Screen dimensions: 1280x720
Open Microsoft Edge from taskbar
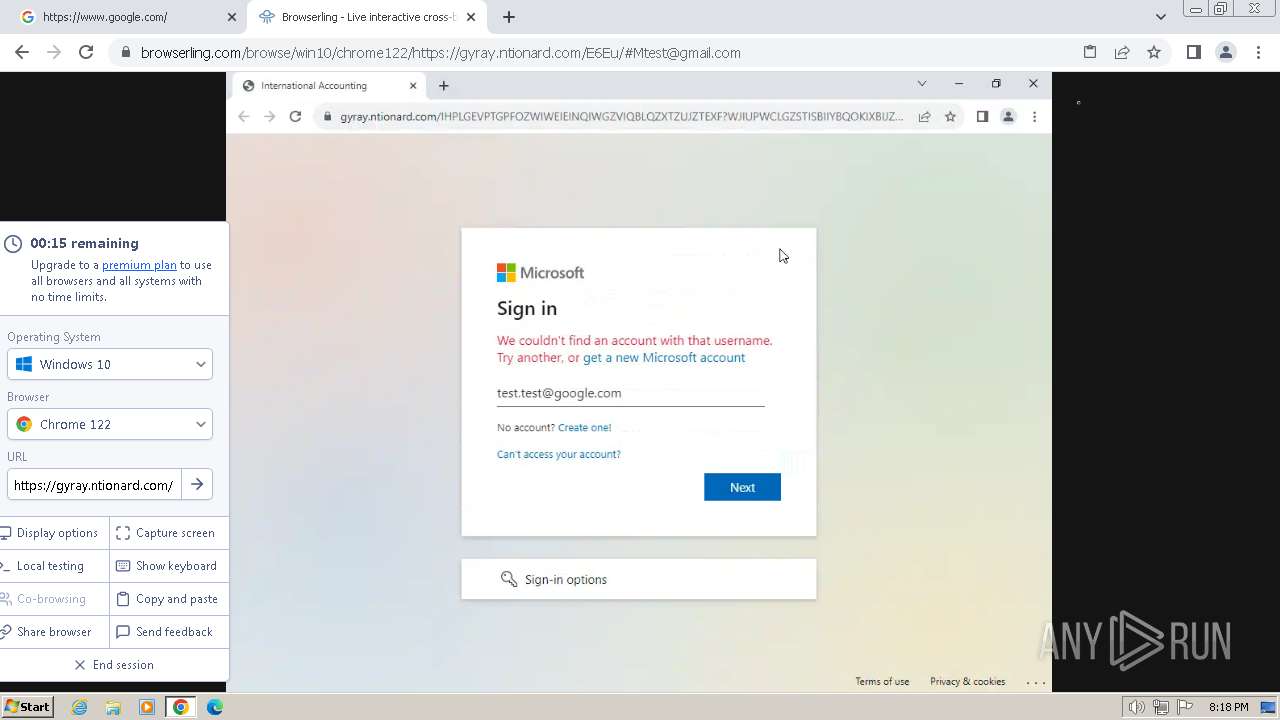coord(215,707)
